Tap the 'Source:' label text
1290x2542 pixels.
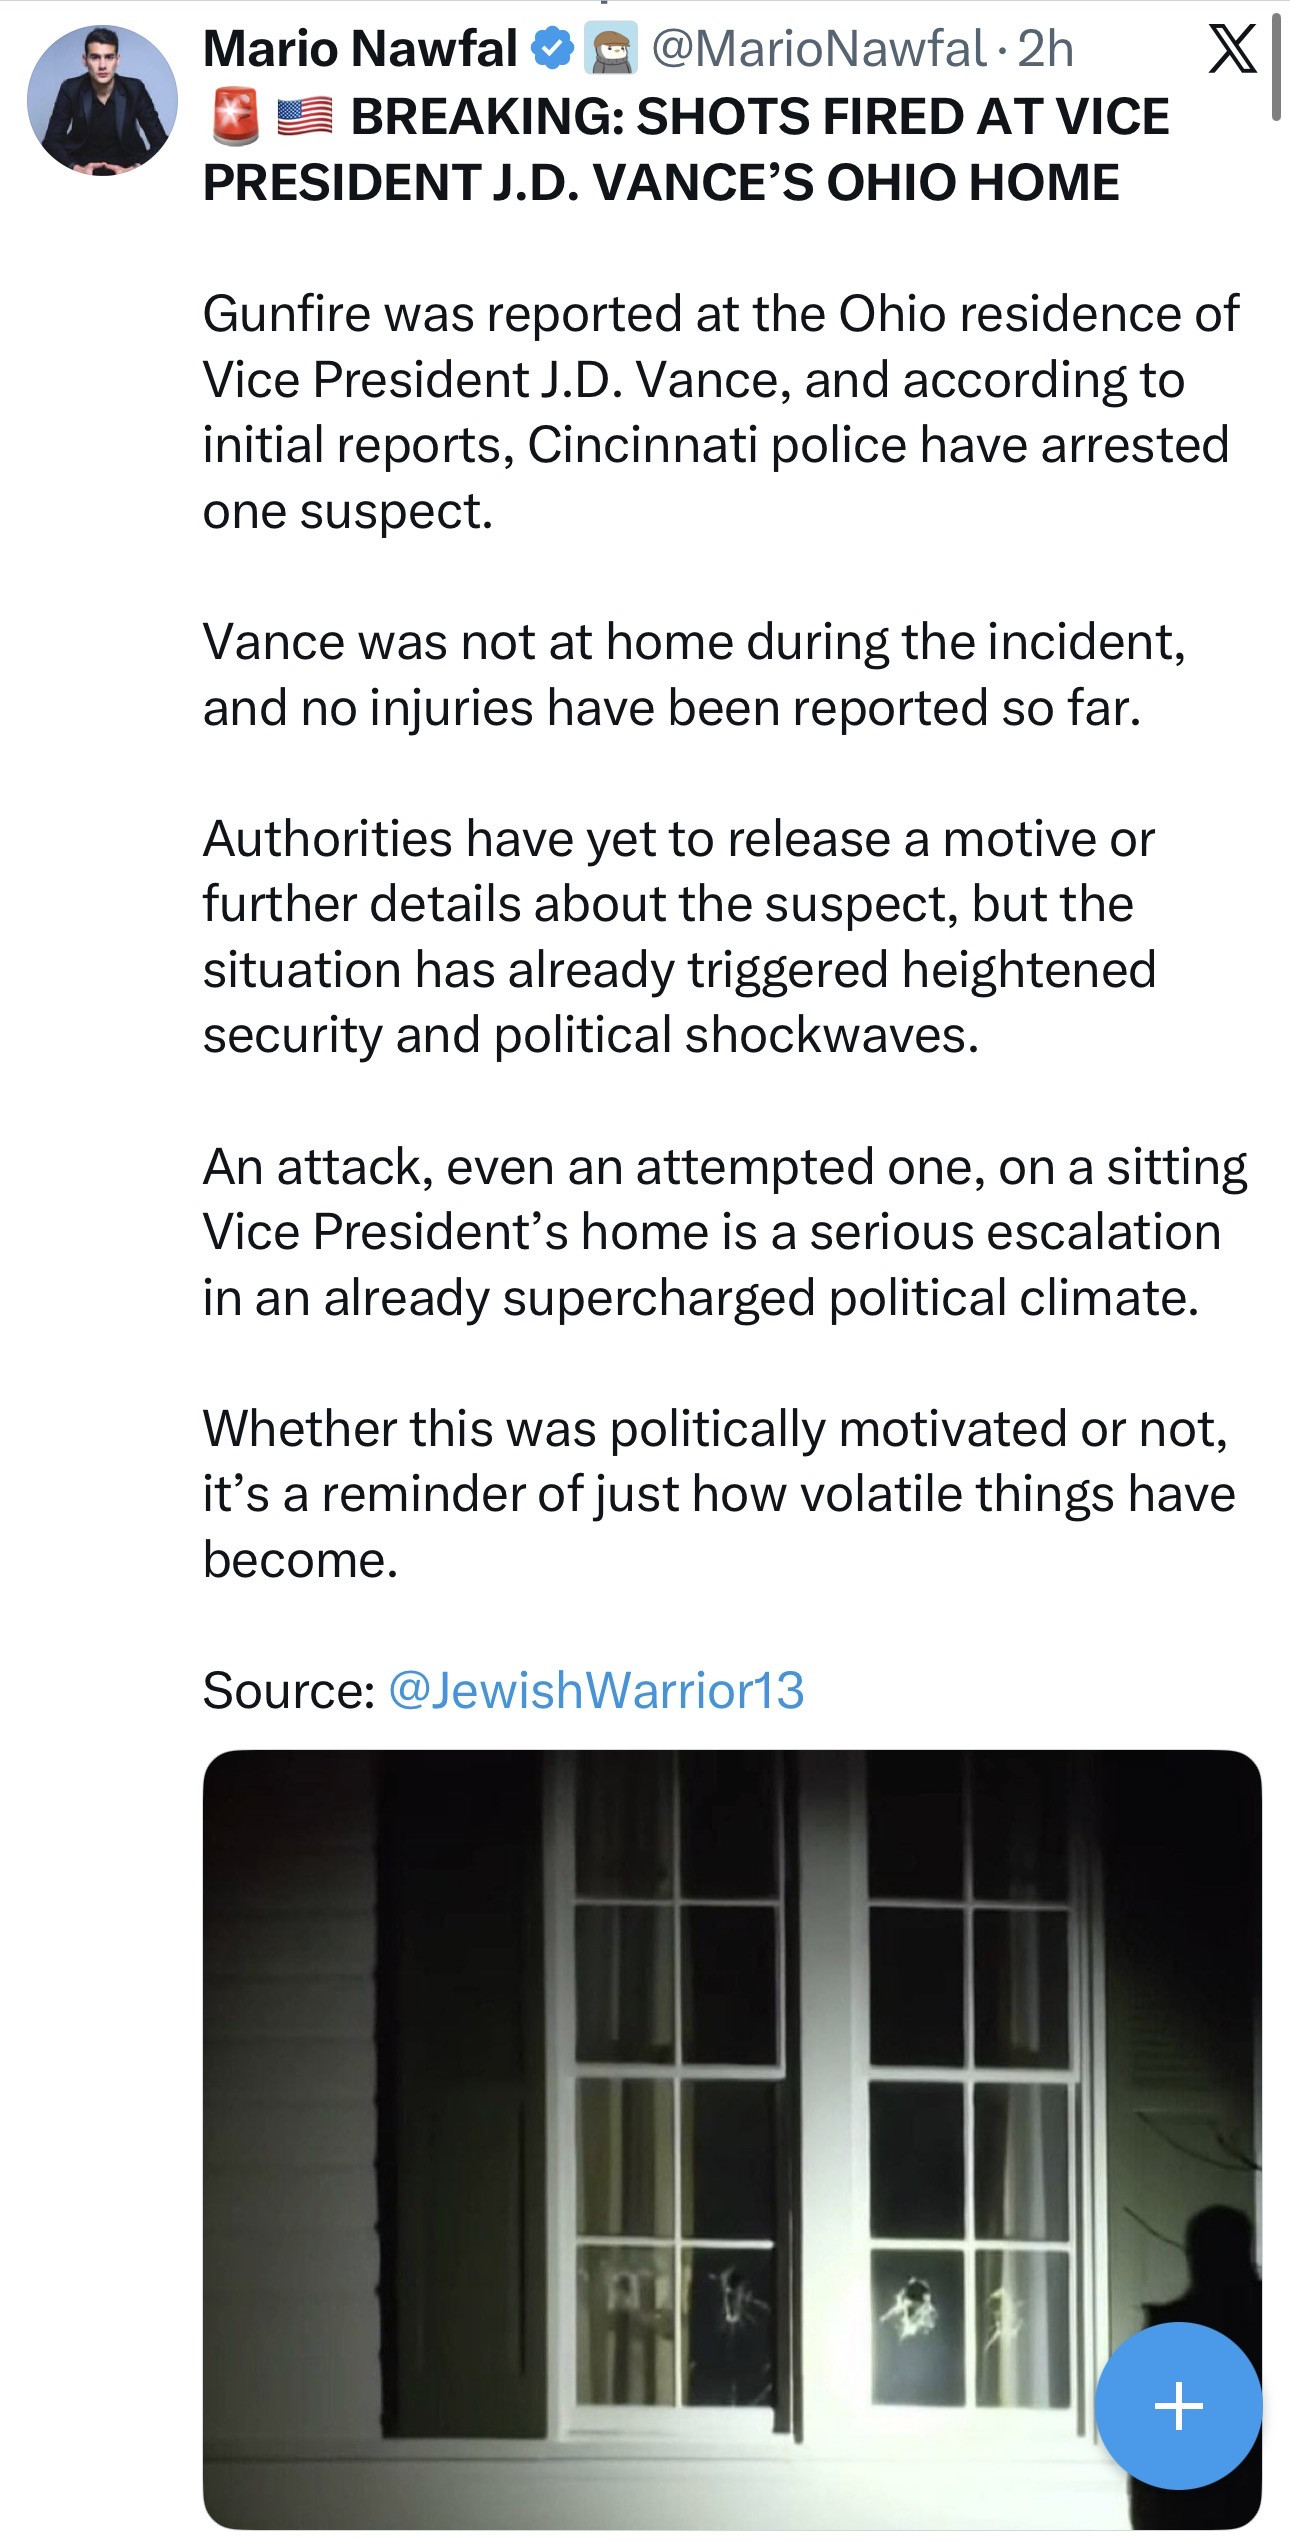point(288,1690)
